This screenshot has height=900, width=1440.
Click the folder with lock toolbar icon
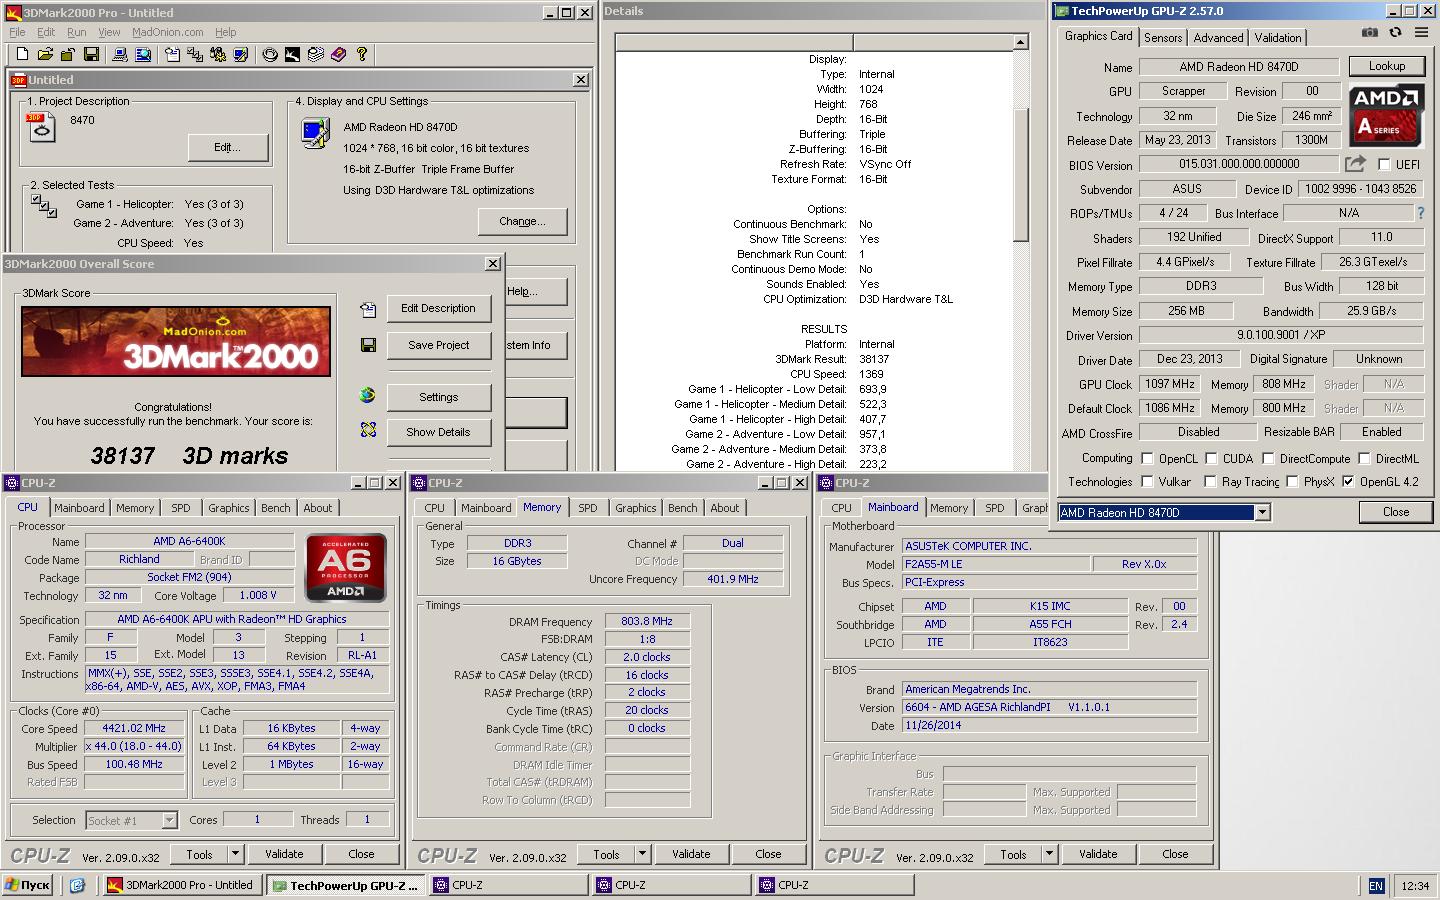click(x=68, y=55)
